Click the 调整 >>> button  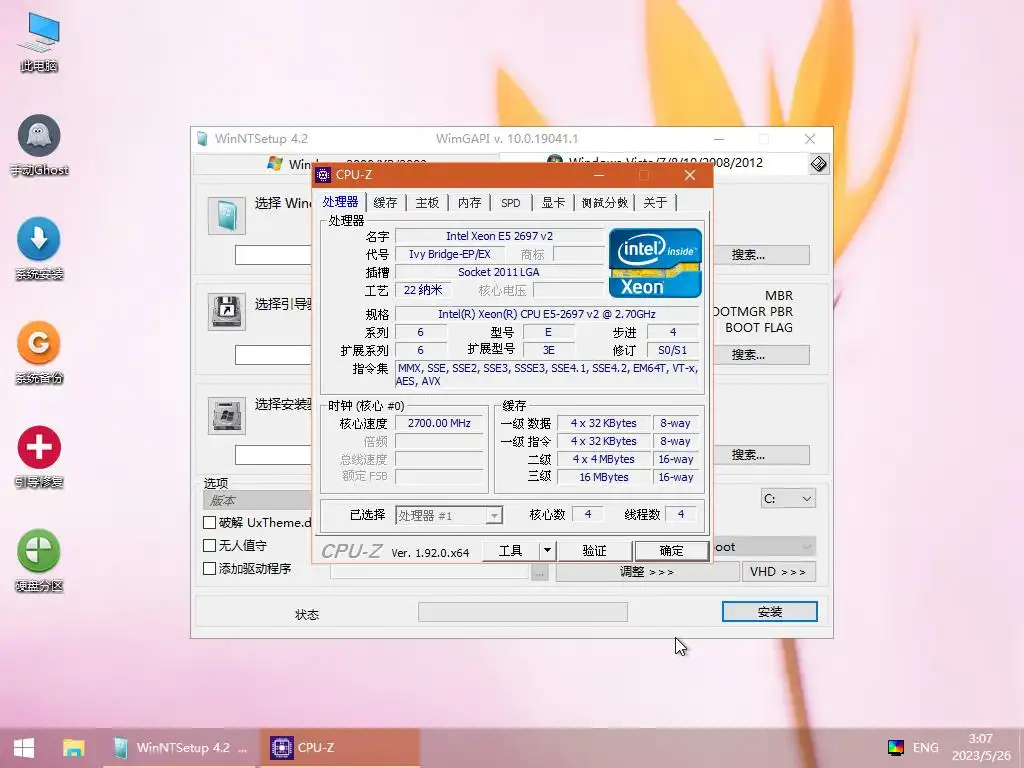[647, 571]
